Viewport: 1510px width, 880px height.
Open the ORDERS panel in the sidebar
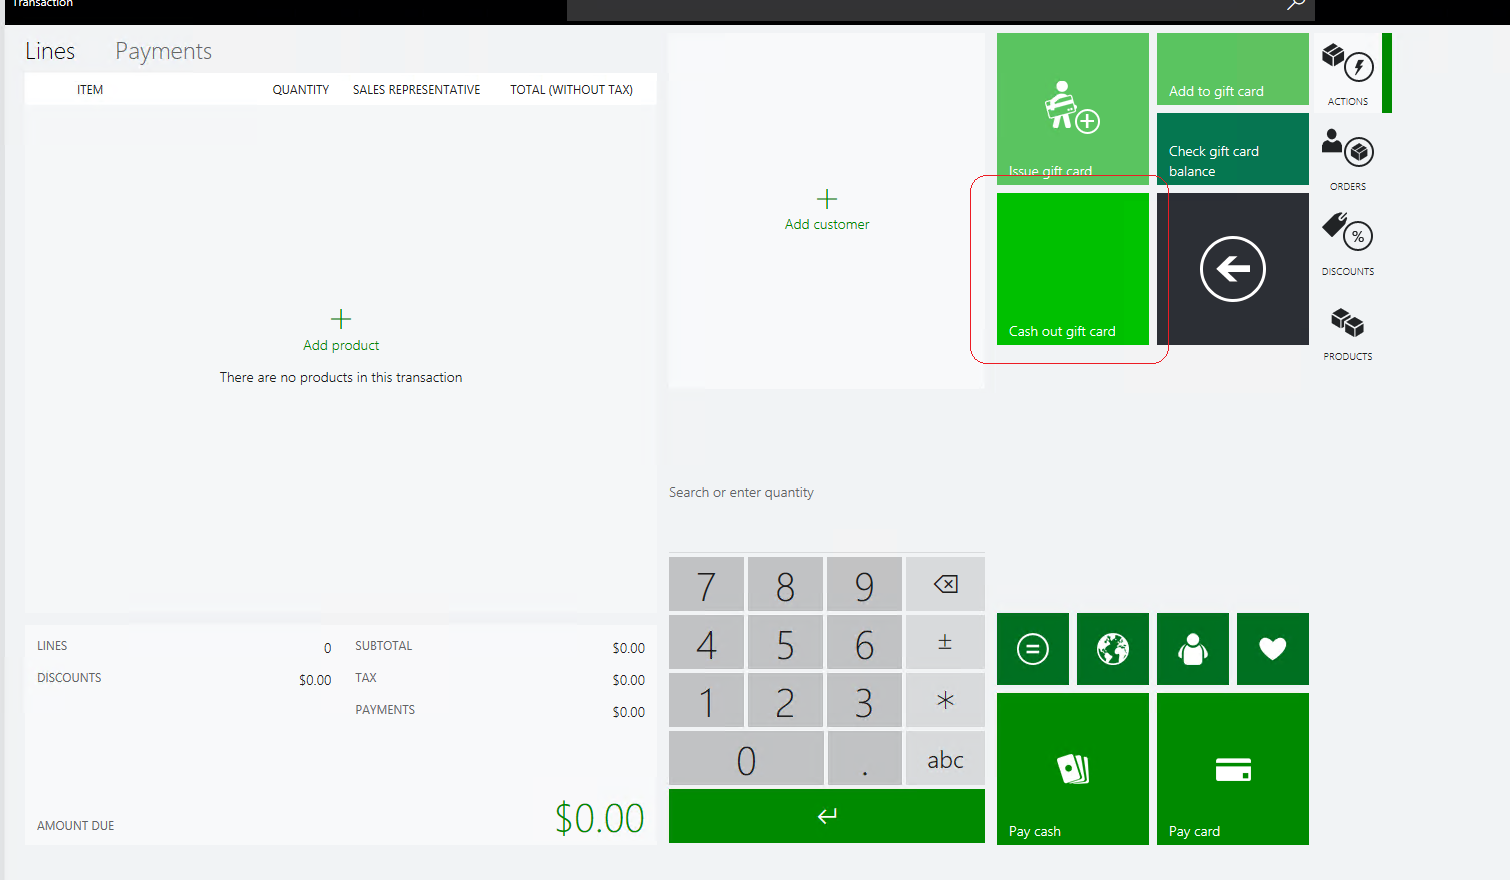pyautogui.click(x=1348, y=158)
